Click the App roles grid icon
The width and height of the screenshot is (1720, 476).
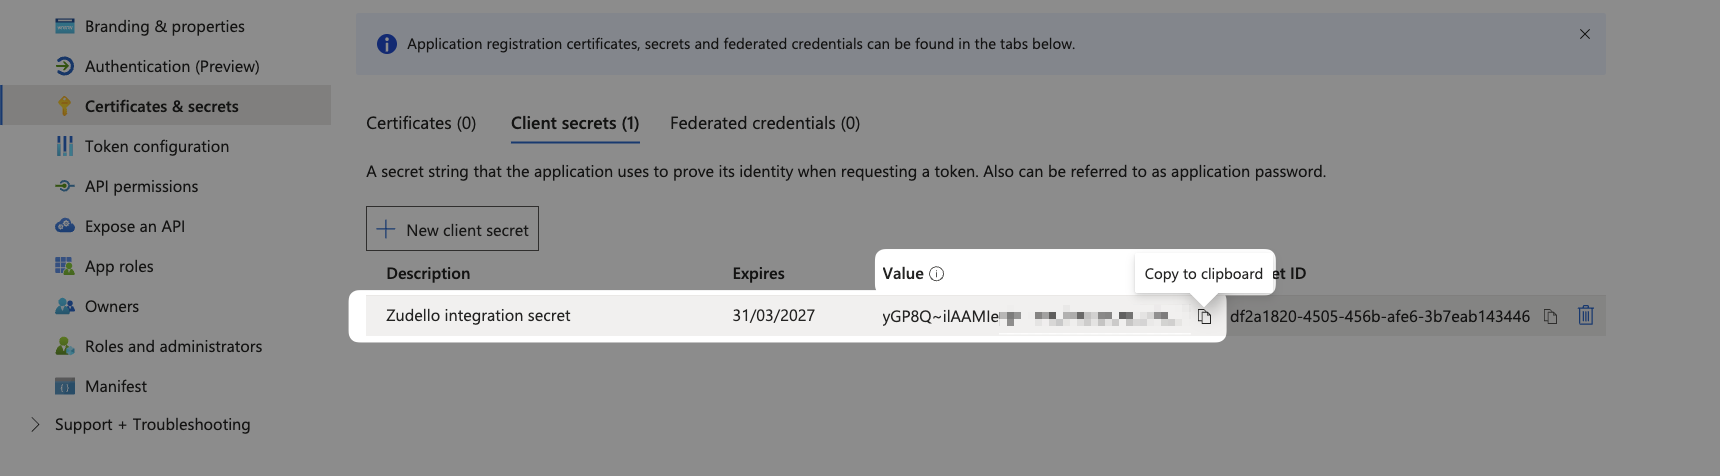coord(64,266)
